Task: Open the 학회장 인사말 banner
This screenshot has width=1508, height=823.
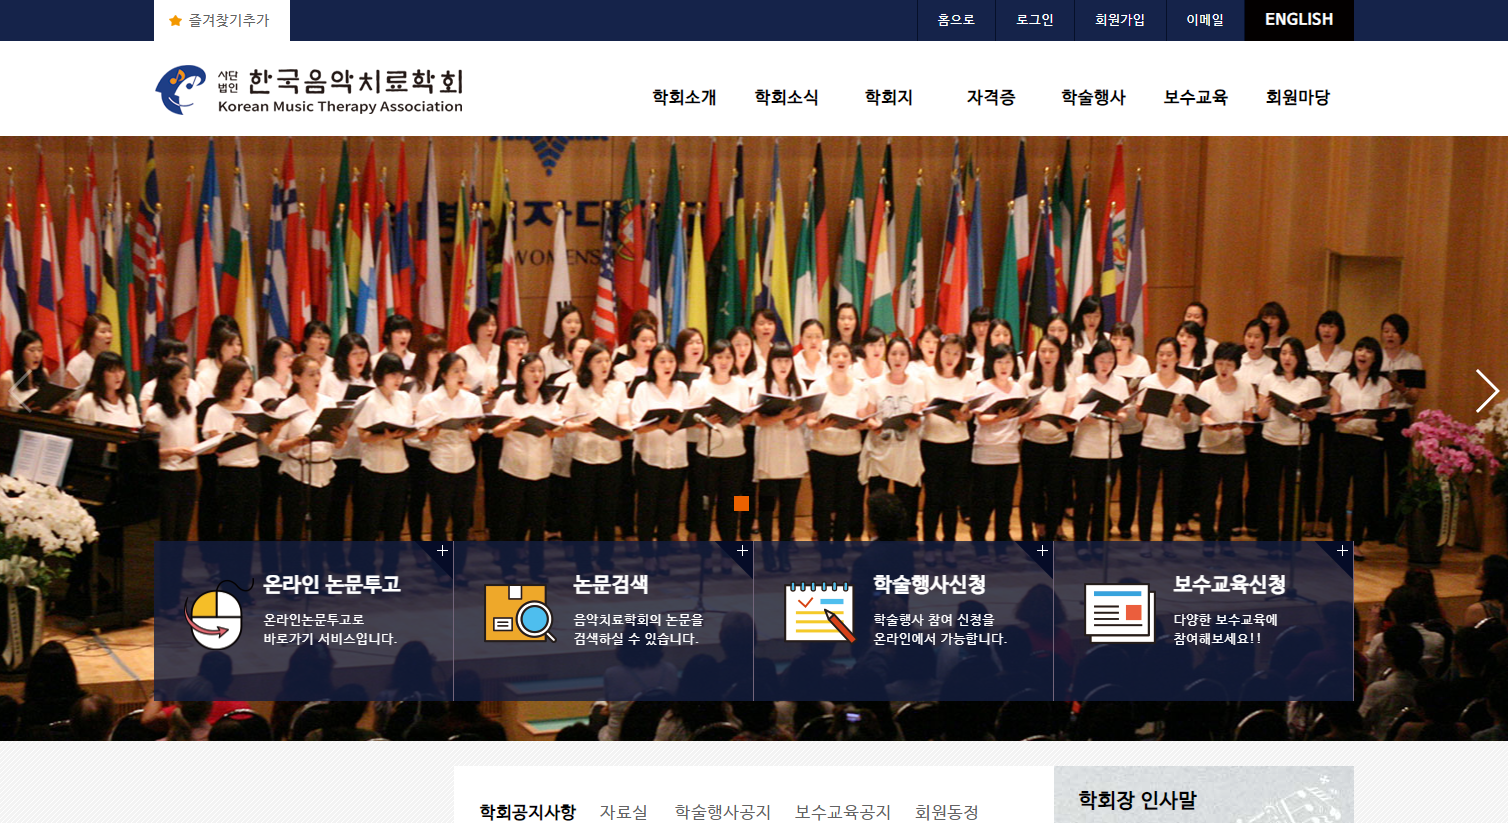Action: pos(1204,795)
